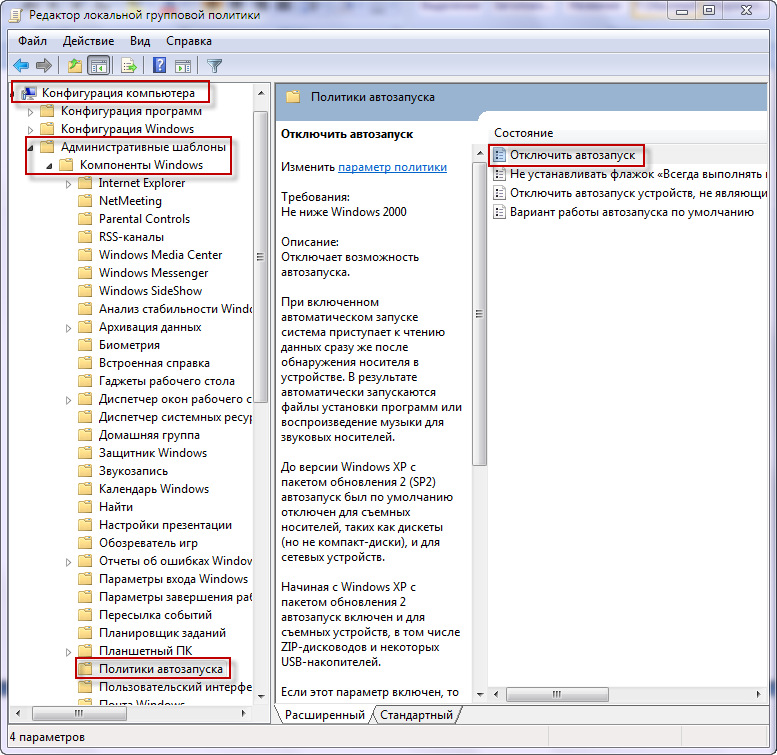Expand the Диспетчер окон рабочего стола node
777x755 pixels.
pyautogui.click(x=68, y=400)
